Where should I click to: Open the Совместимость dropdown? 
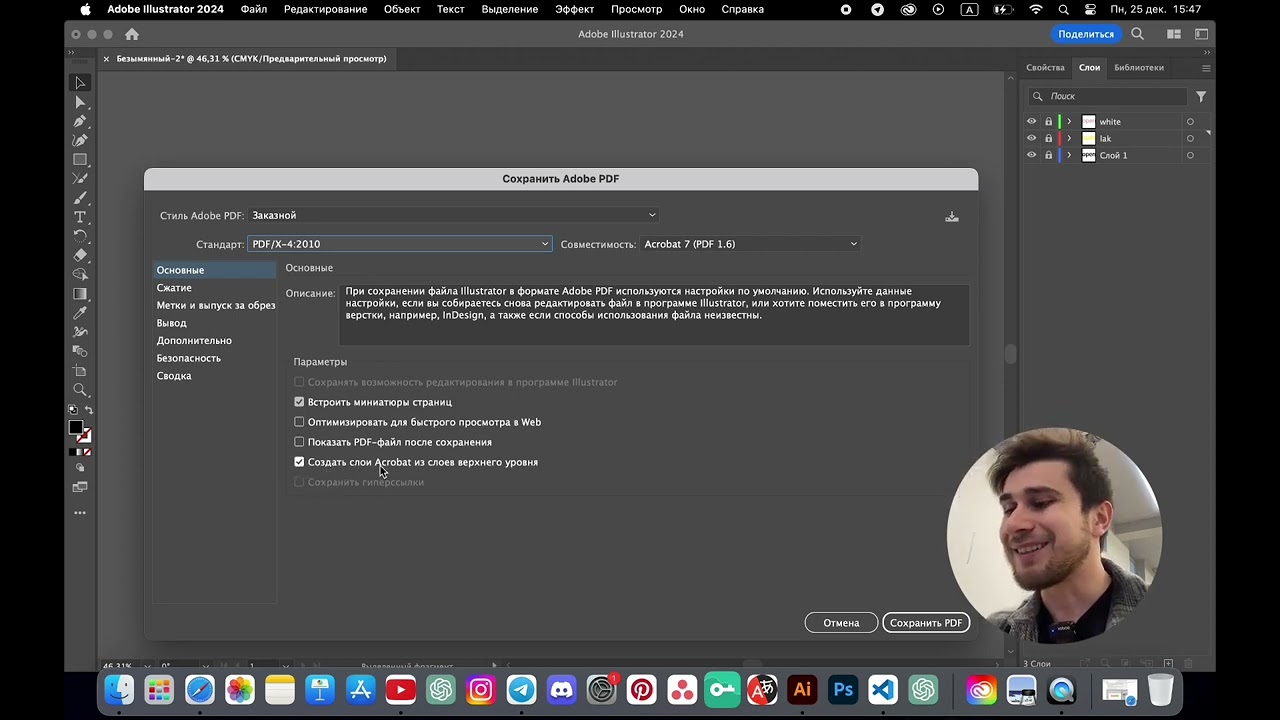coord(750,244)
